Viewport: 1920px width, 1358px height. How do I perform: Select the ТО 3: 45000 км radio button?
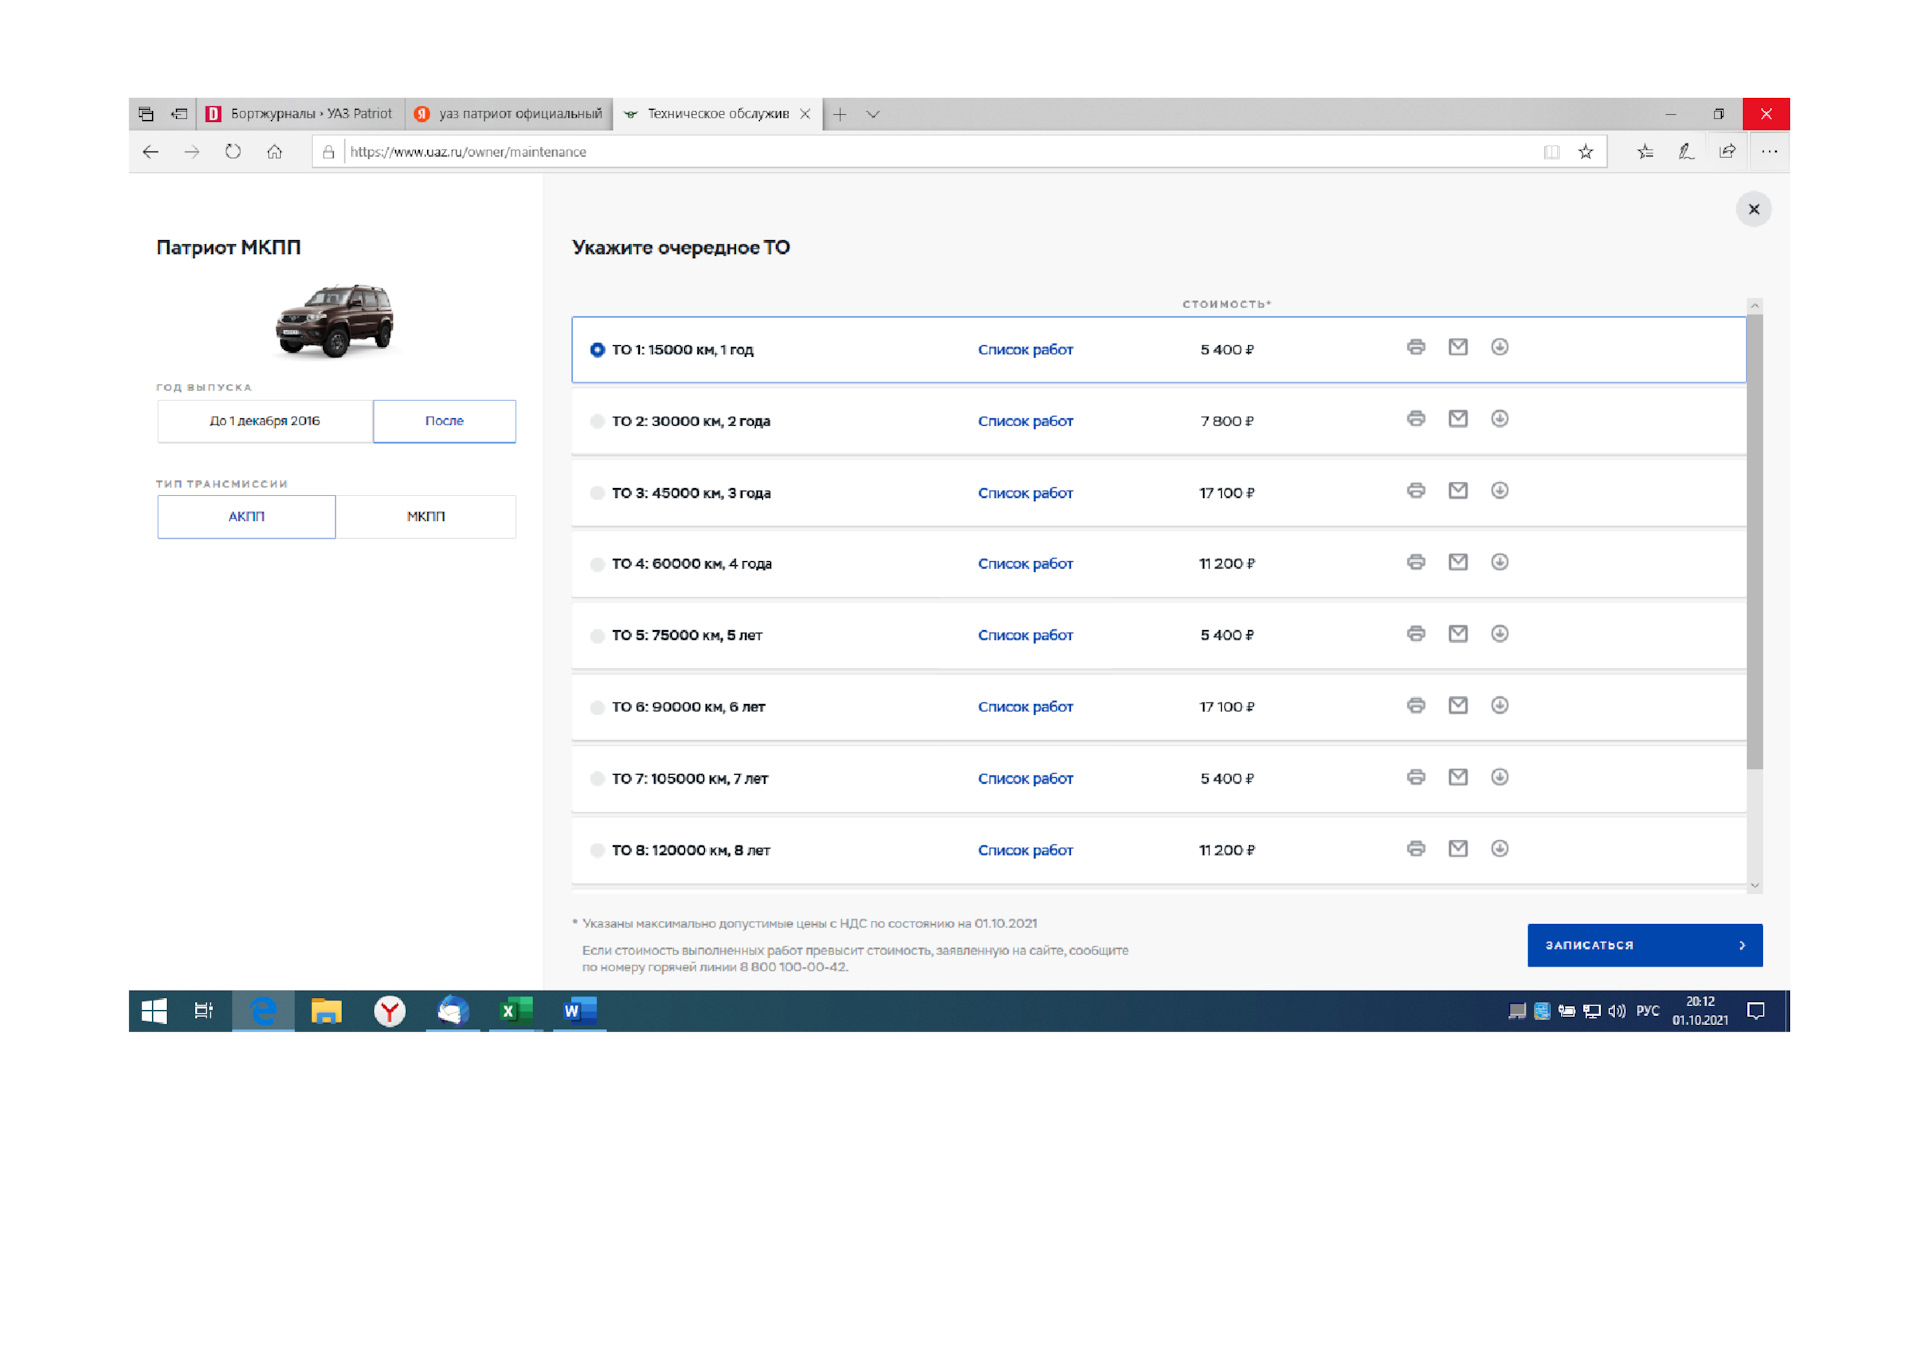(597, 493)
